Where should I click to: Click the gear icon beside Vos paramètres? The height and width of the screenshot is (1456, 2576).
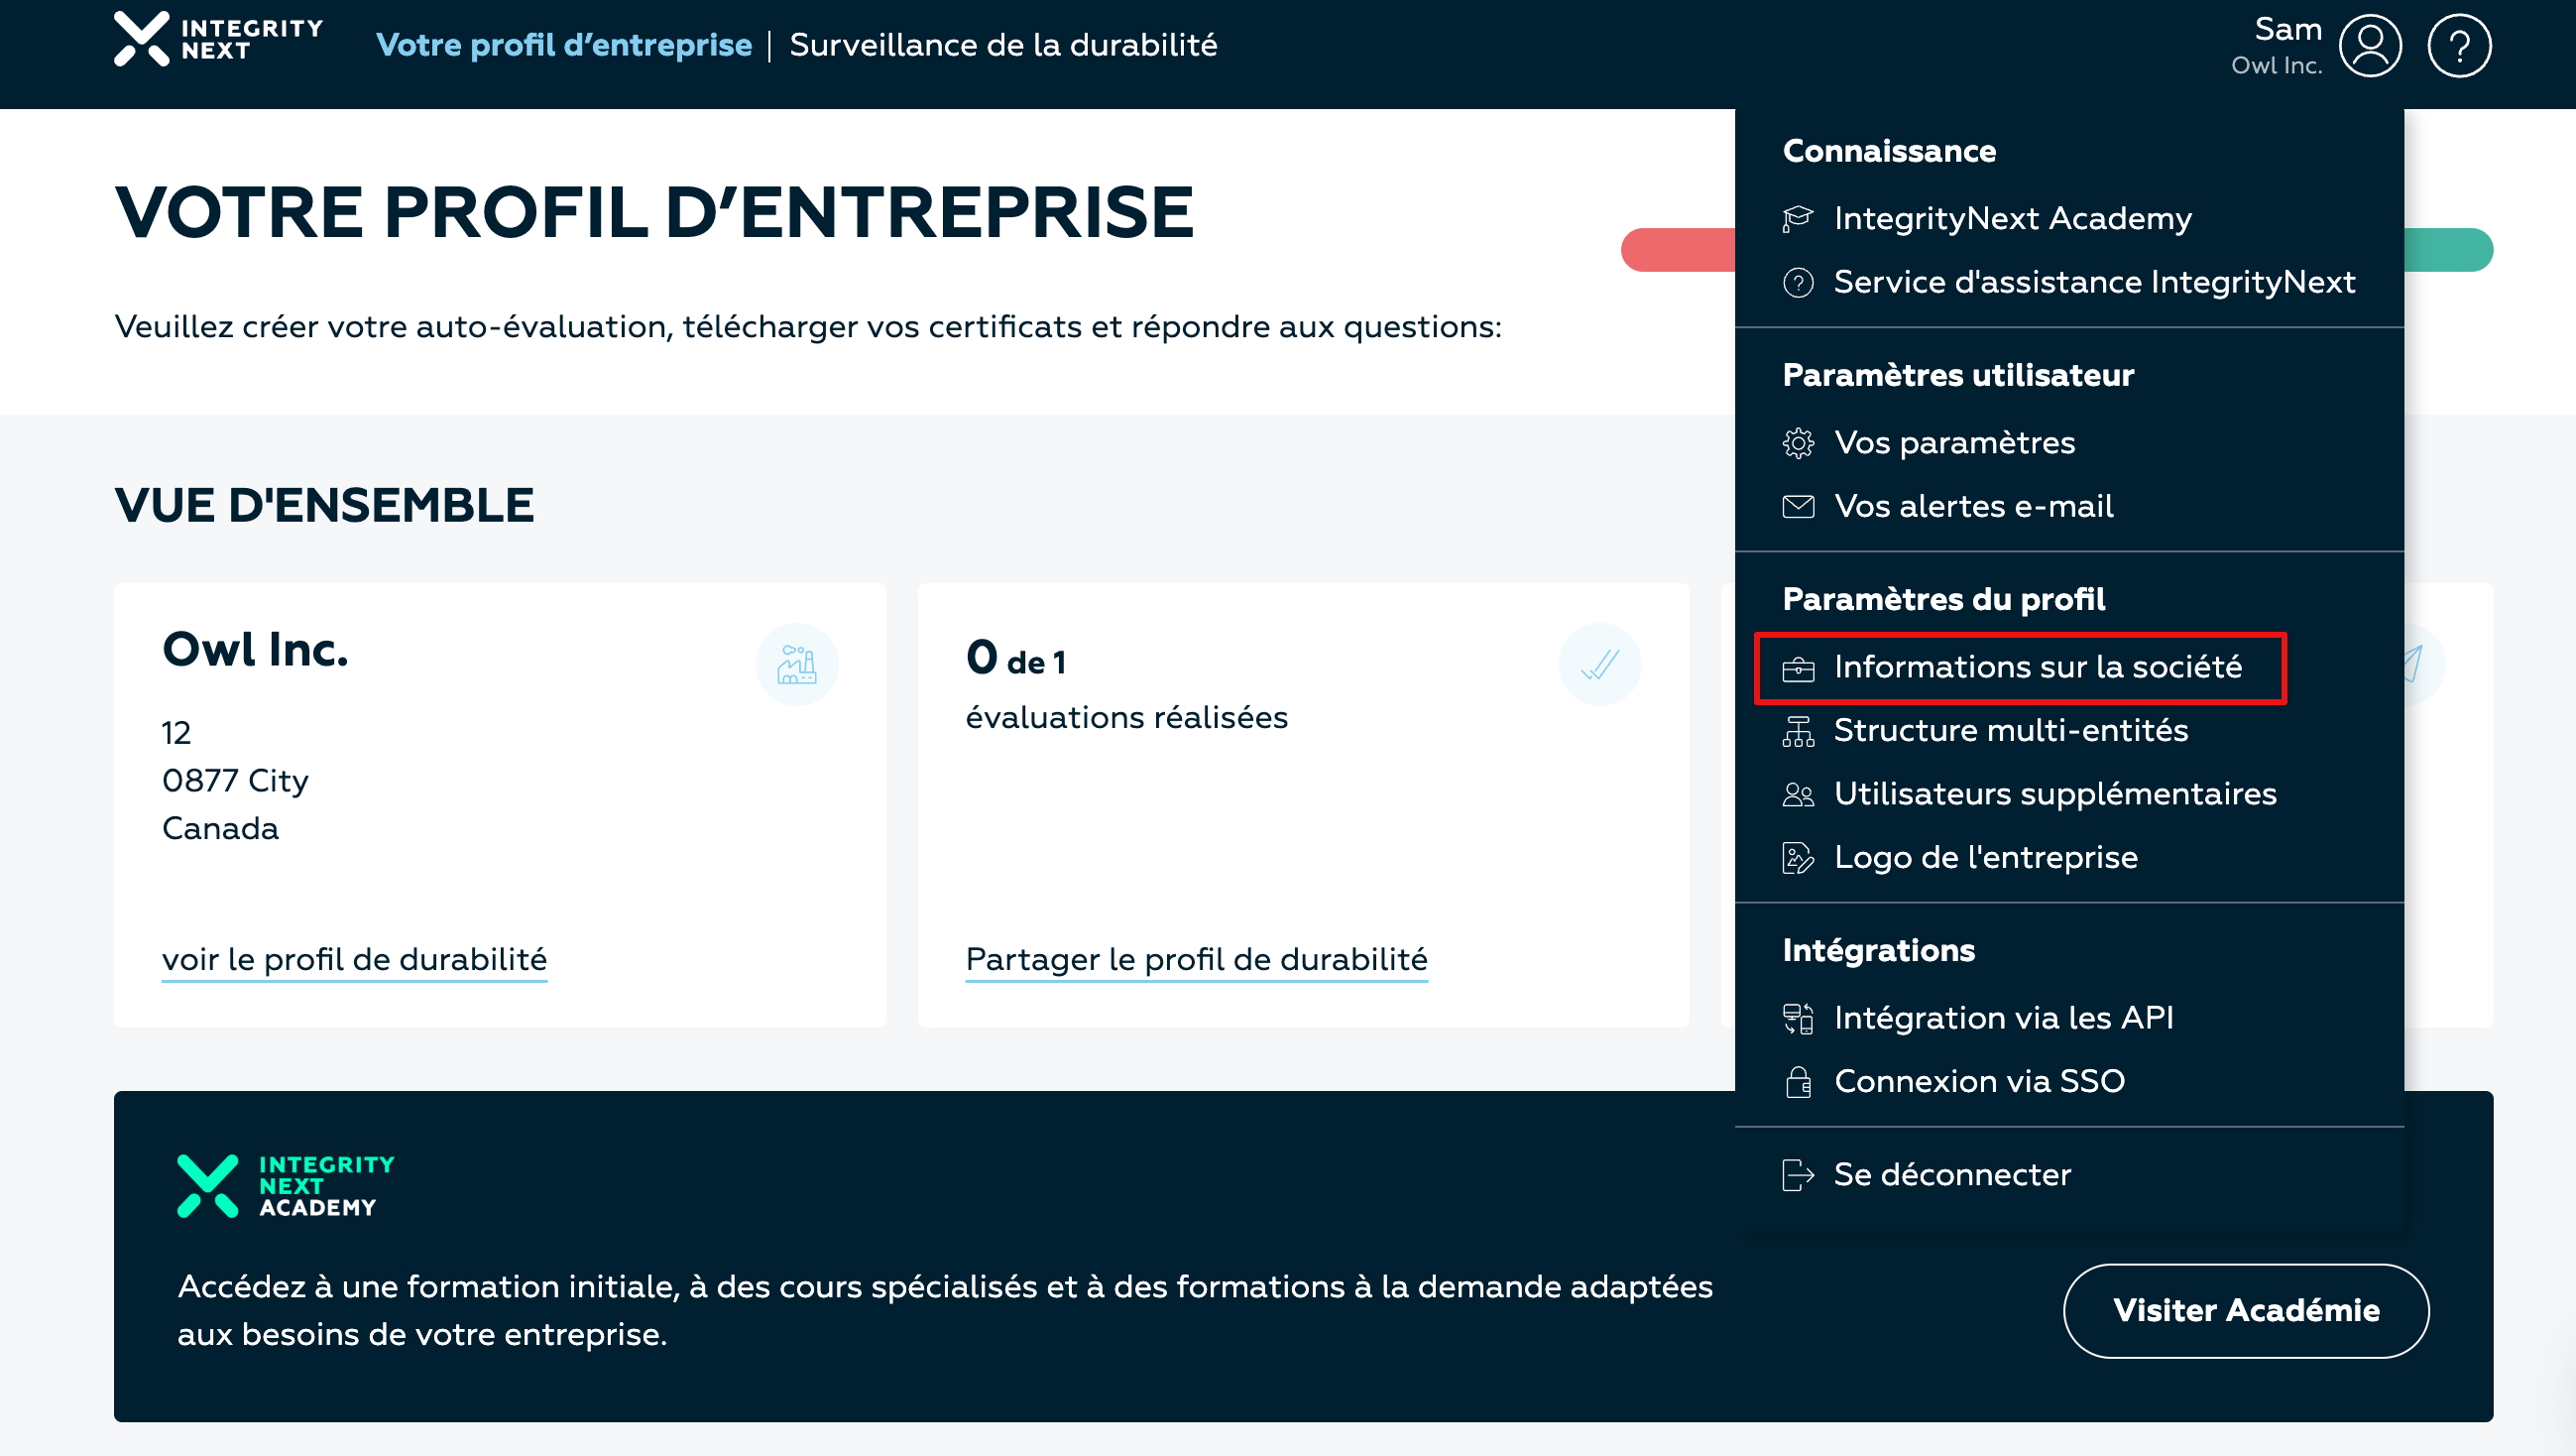pyautogui.click(x=1797, y=443)
